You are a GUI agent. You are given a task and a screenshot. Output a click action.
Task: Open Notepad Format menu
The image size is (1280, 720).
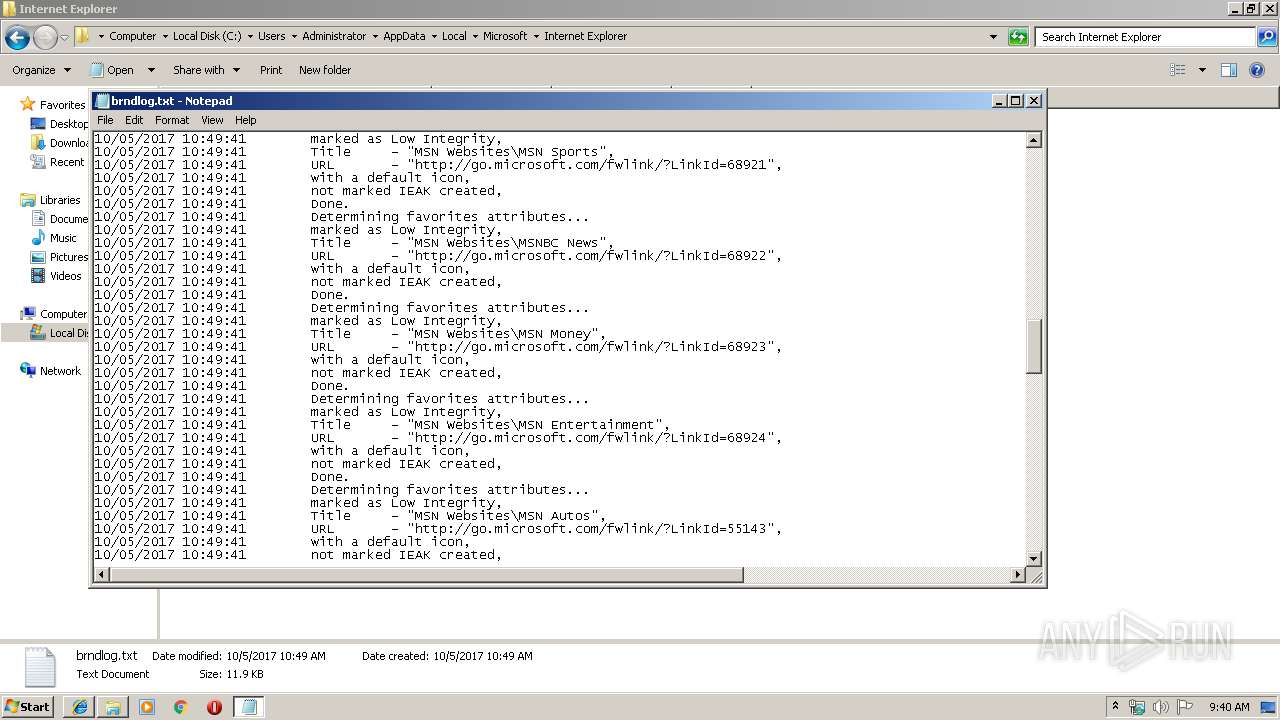[172, 120]
